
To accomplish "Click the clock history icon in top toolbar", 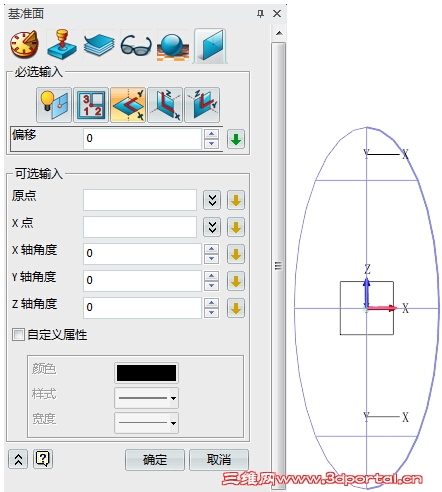I will [24, 45].
